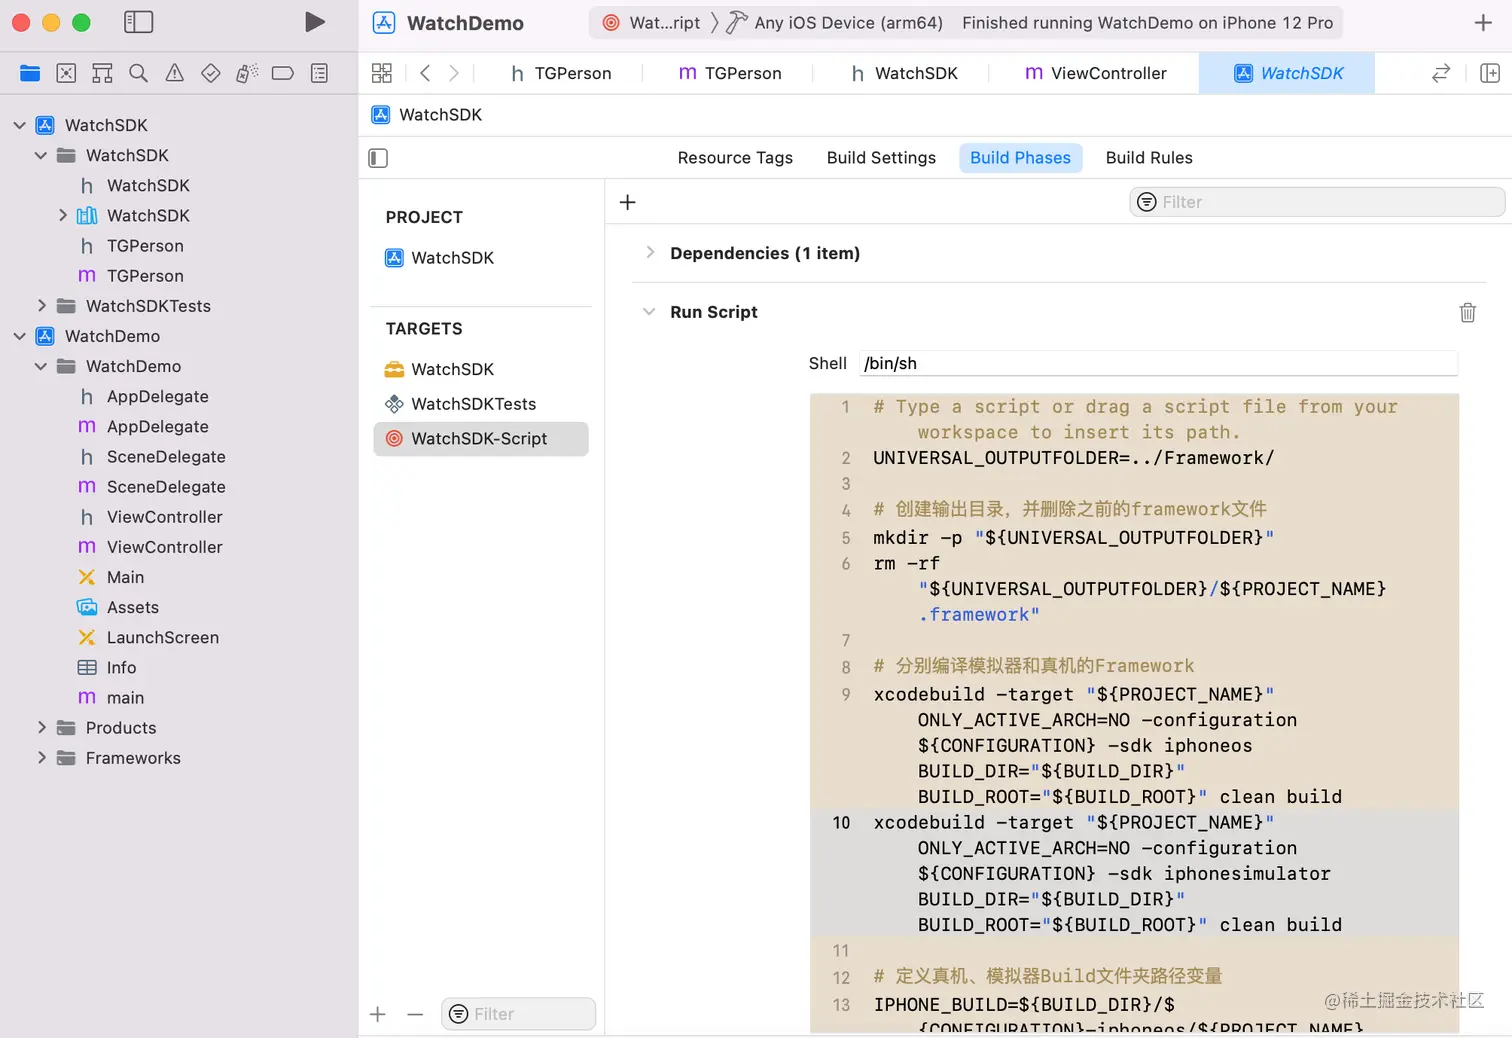
Task: Open the related items grid menu
Action: click(x=382, y=73)
